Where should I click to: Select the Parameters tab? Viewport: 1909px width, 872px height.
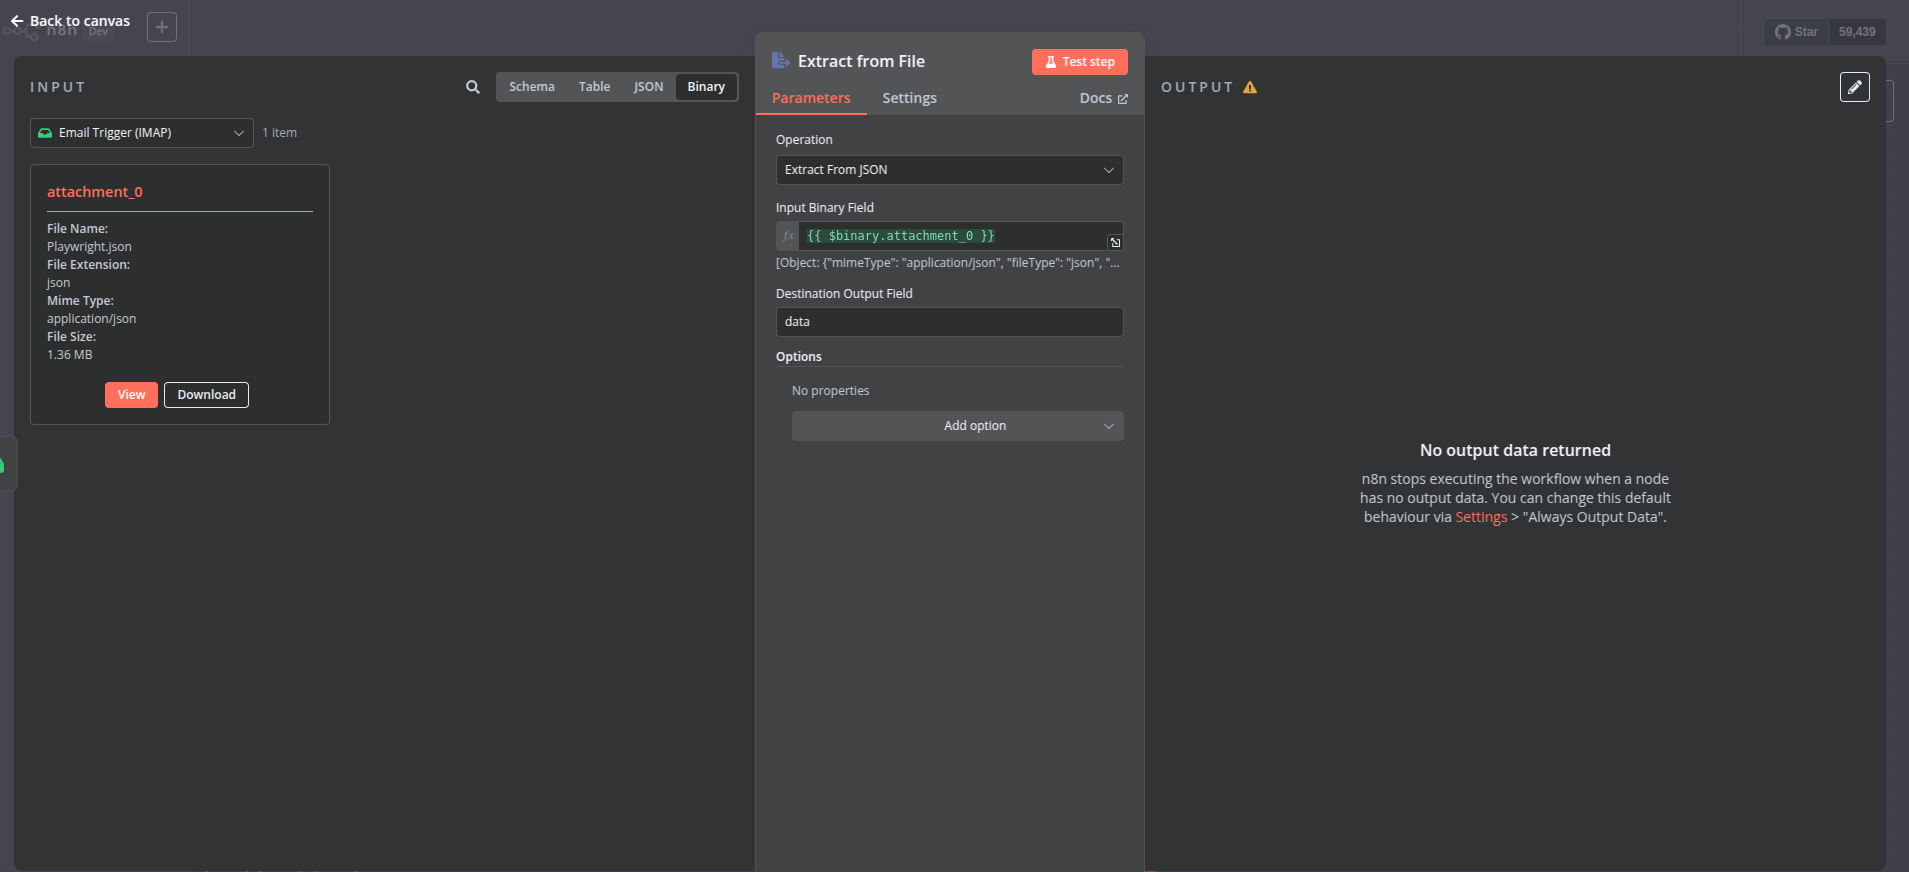click(x=811, y=98)
